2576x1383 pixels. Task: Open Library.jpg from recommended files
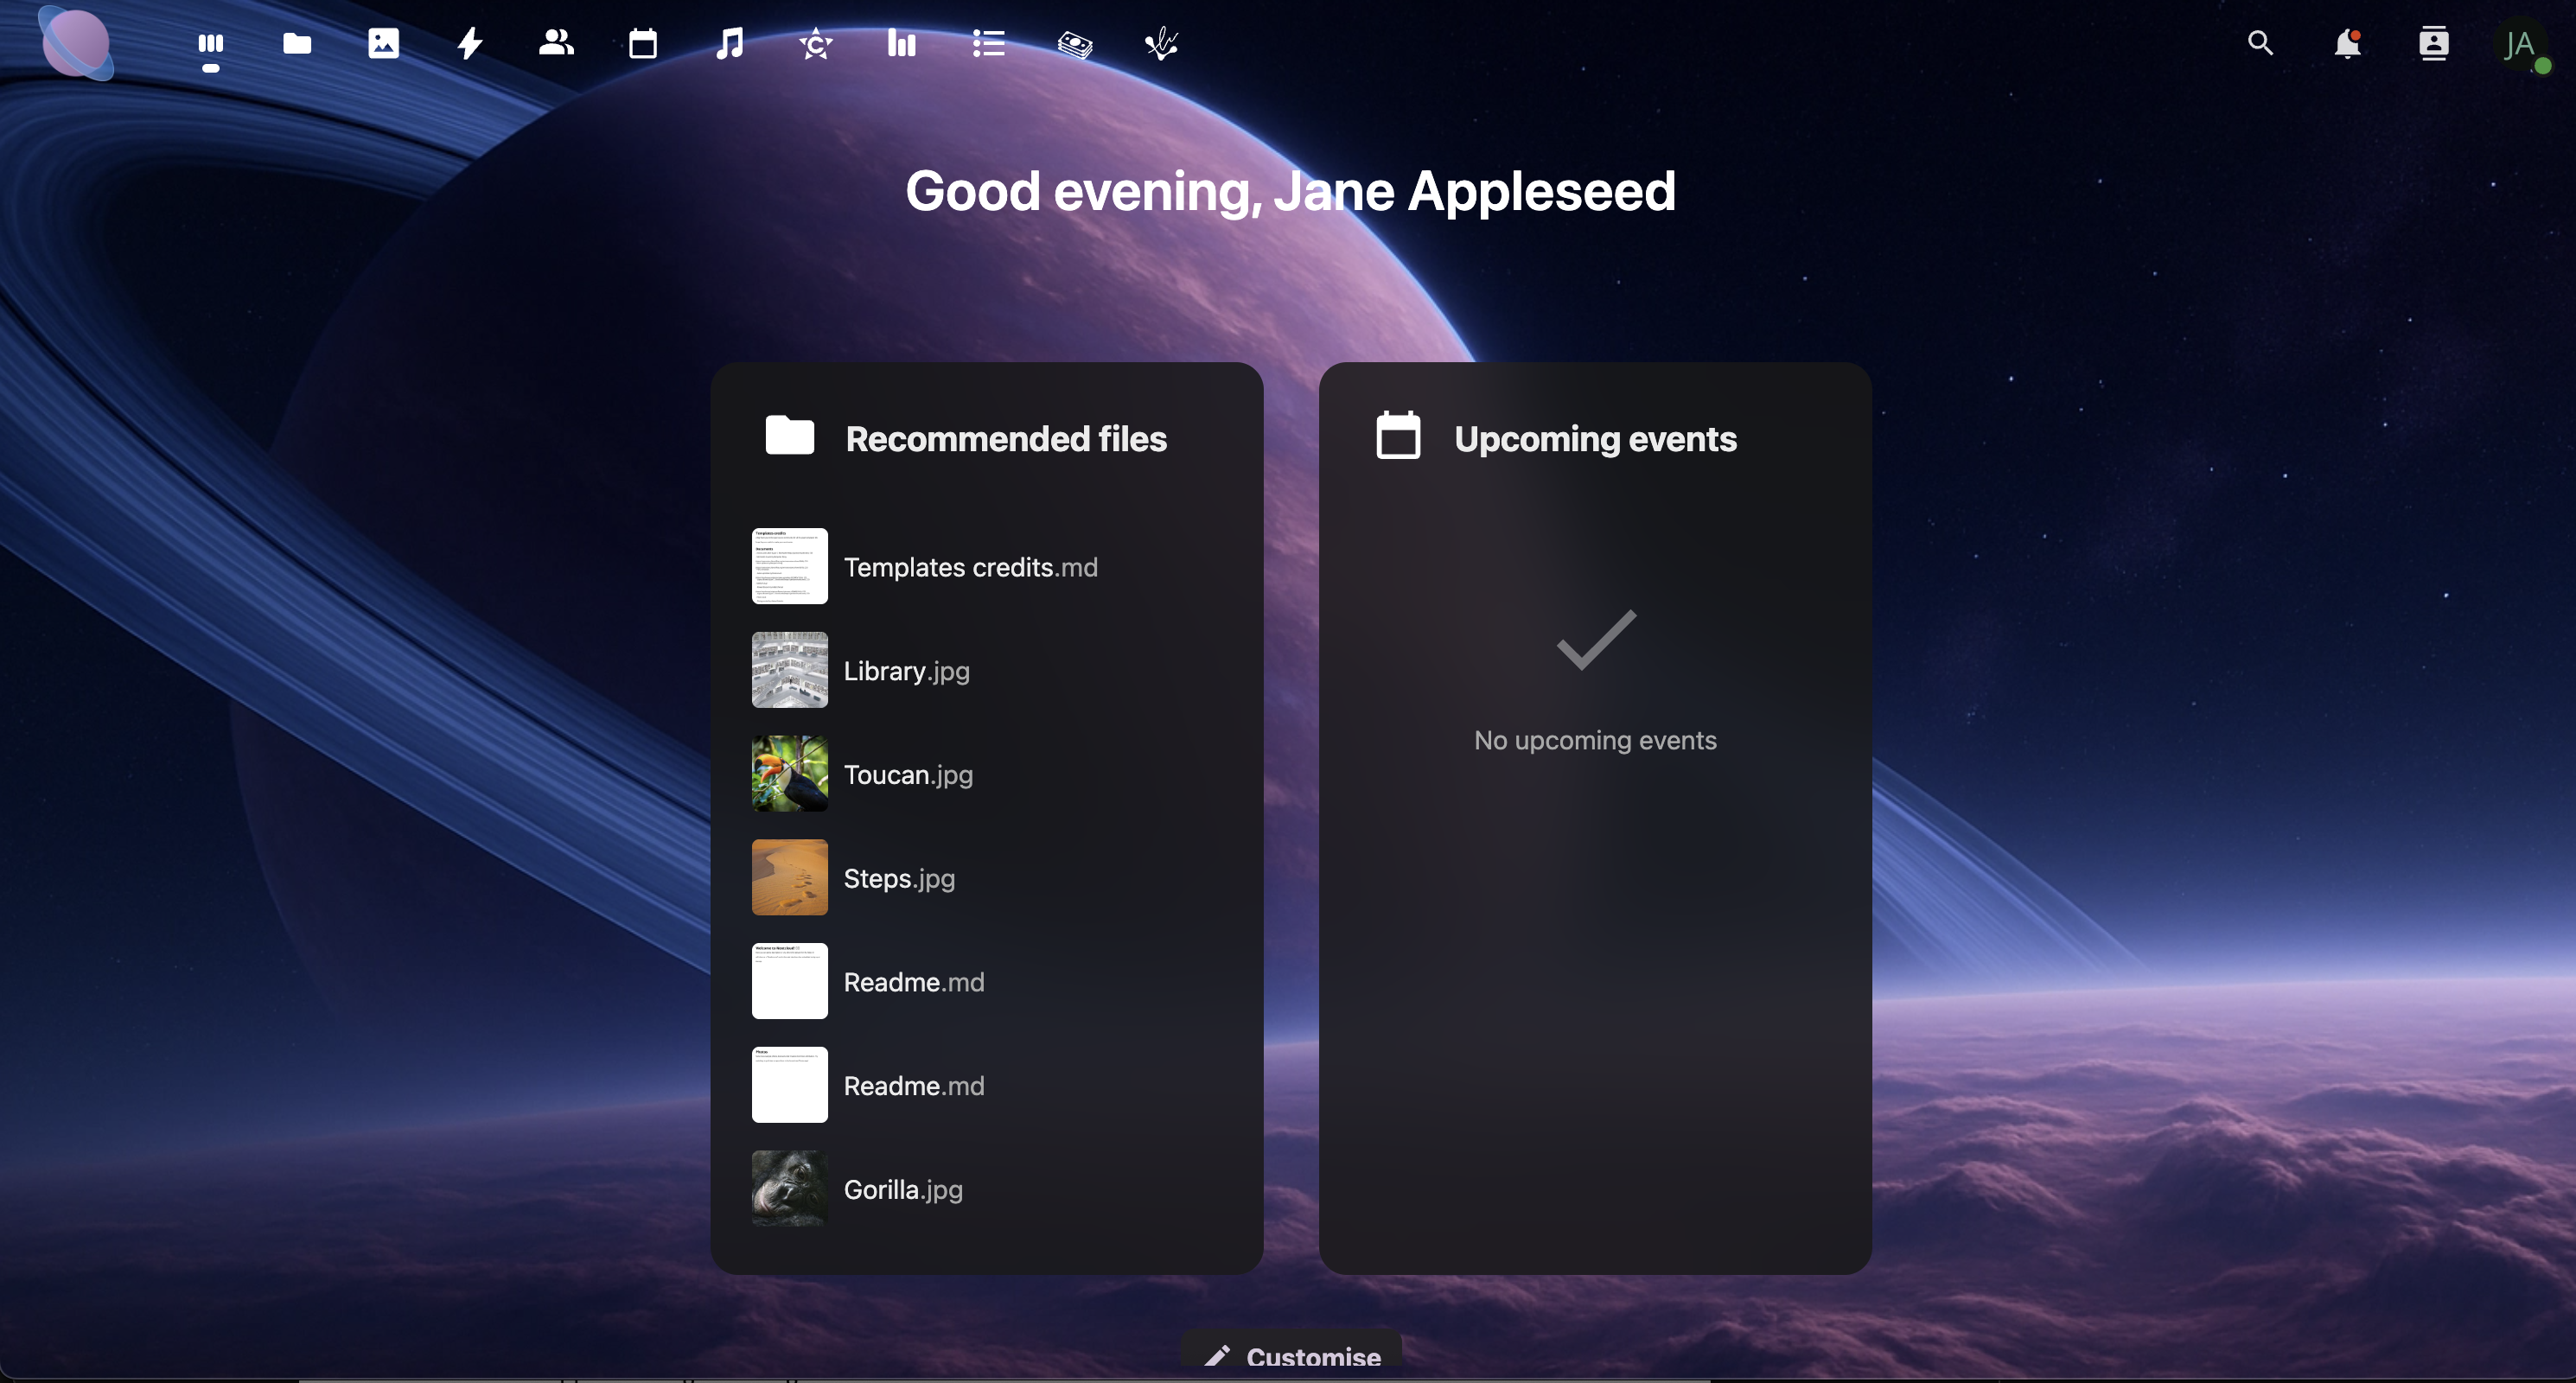pos(906,670)
